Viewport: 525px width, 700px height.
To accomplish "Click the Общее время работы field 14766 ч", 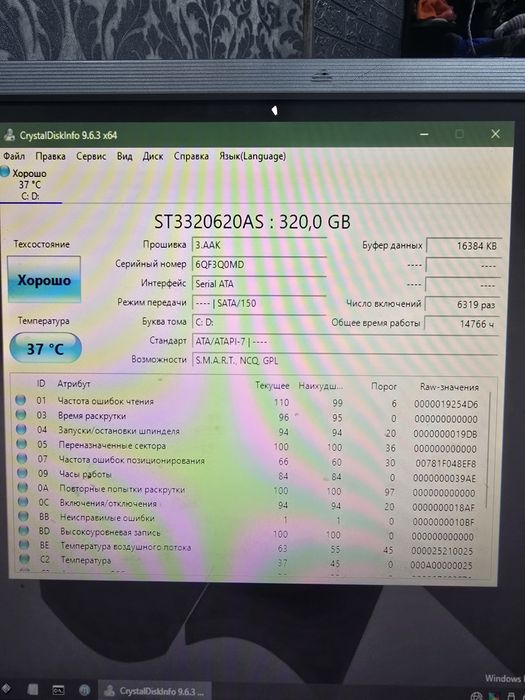I will 461,324.
